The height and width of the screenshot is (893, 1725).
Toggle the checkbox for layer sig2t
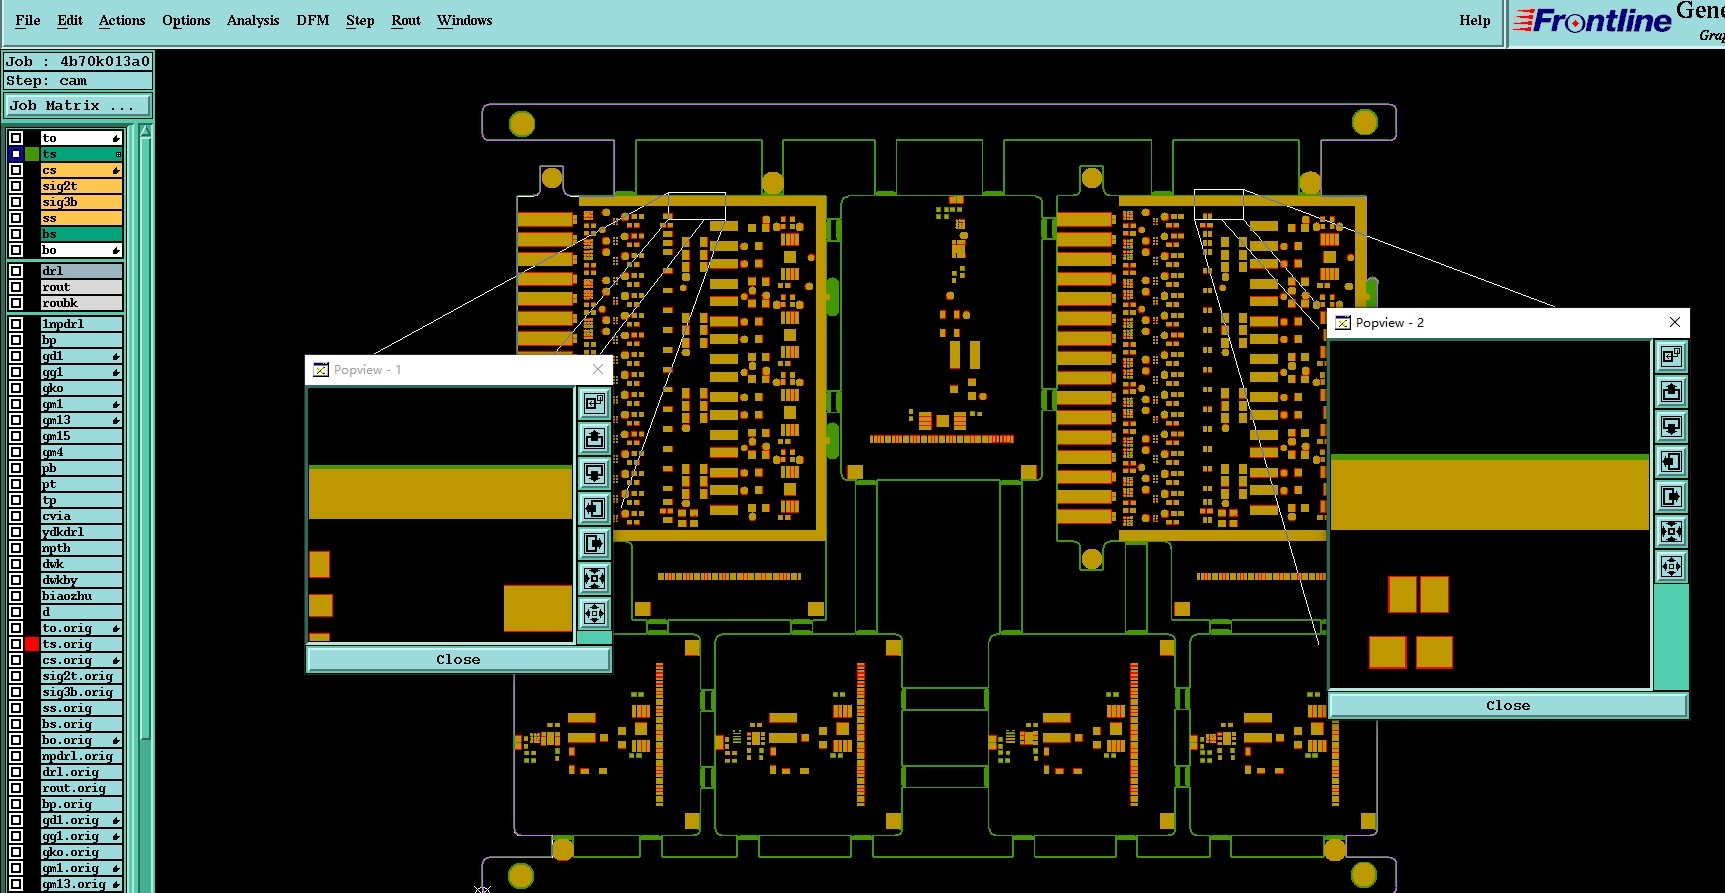coord(16,186)
